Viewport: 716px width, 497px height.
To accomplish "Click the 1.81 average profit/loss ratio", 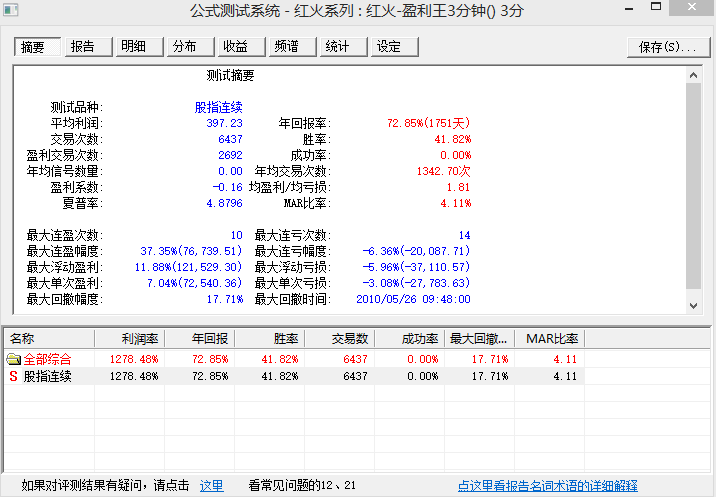I will coord(458,187).
